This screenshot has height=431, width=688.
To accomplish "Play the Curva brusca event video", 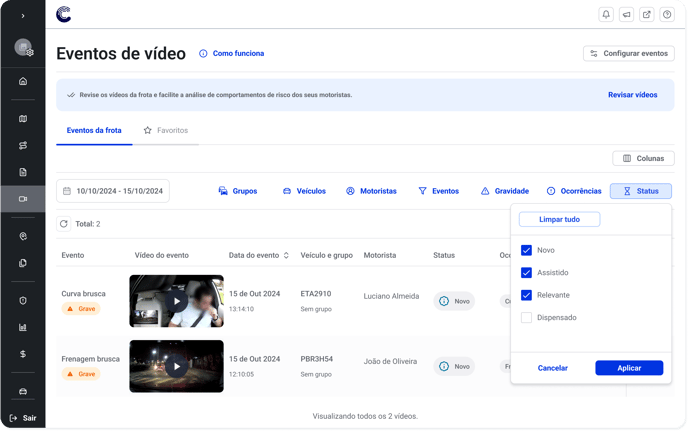I will pos(176,301).
